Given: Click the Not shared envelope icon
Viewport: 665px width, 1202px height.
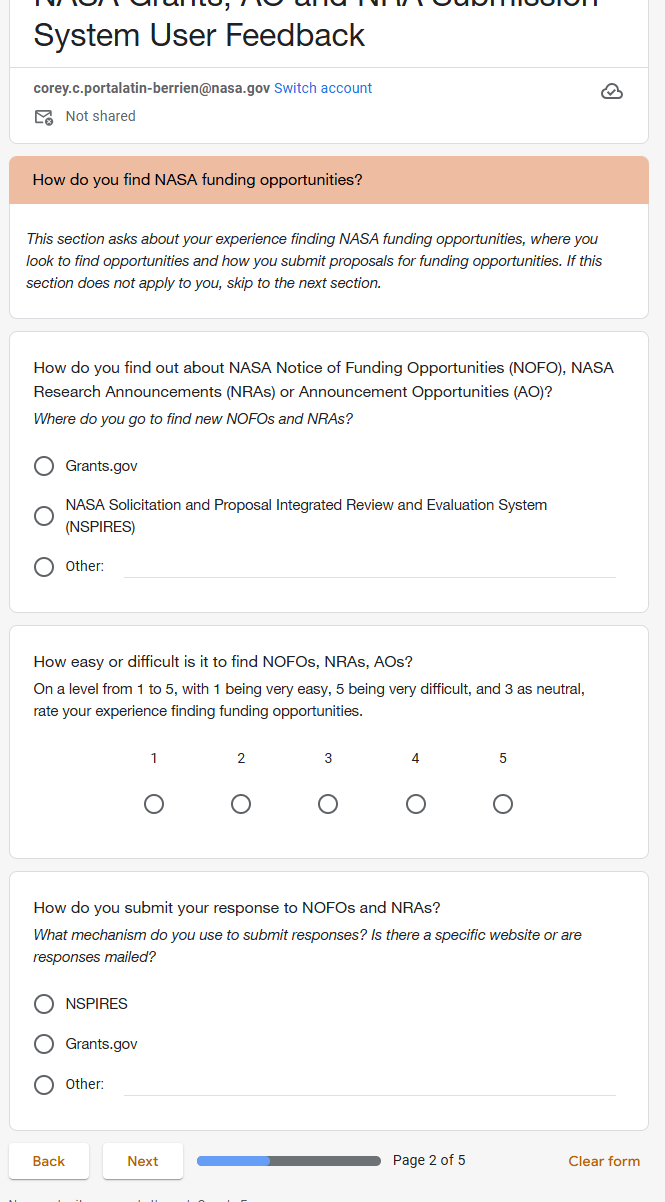Looking at the screenshot, I should pos(43,117).
